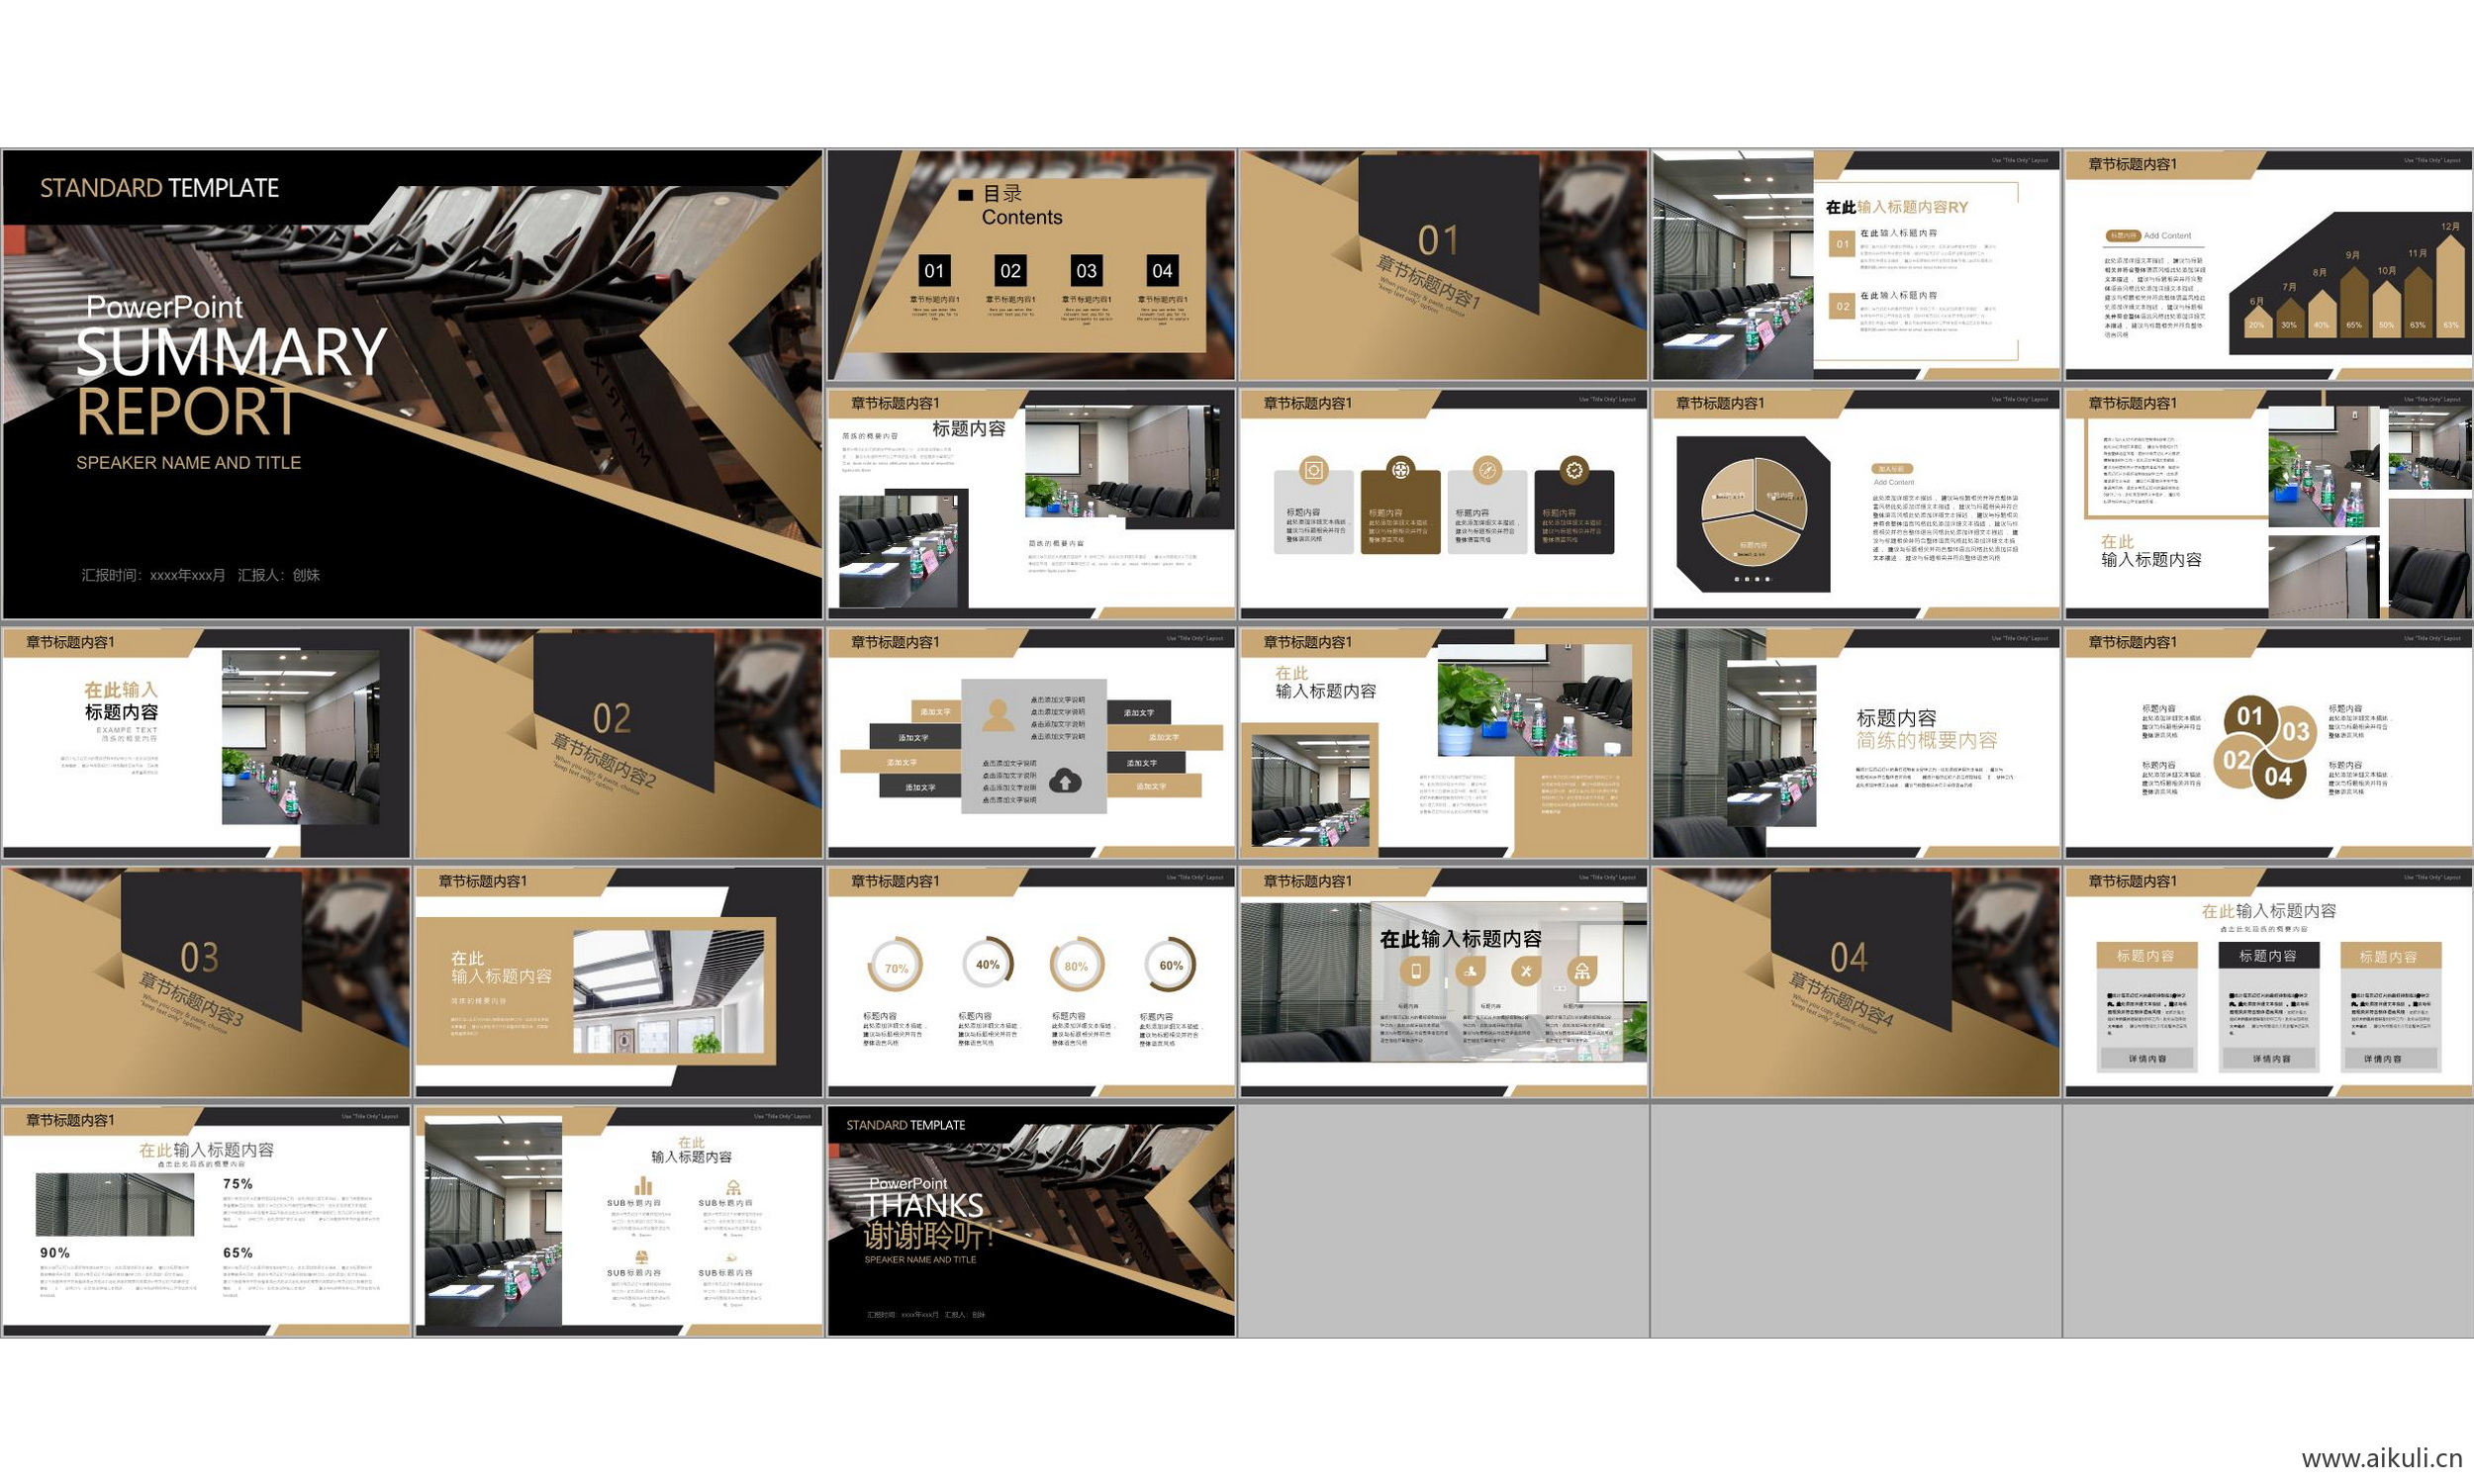
Task: Click the mobile phone teardrop icon
Action: [1415, 970]
